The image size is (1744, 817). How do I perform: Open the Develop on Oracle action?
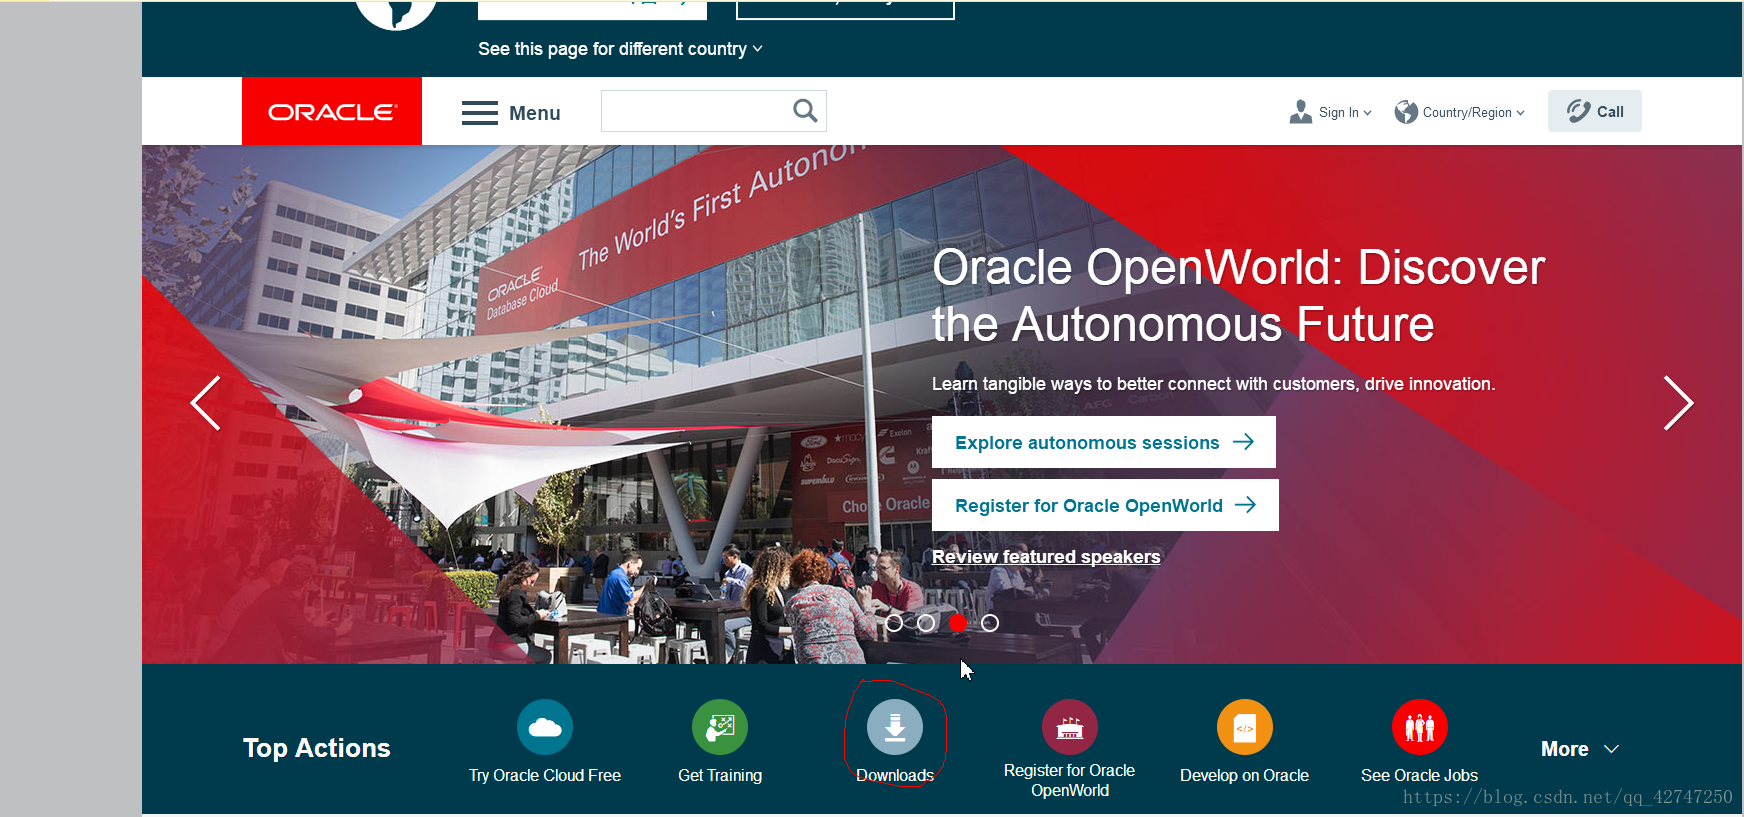1244,741
